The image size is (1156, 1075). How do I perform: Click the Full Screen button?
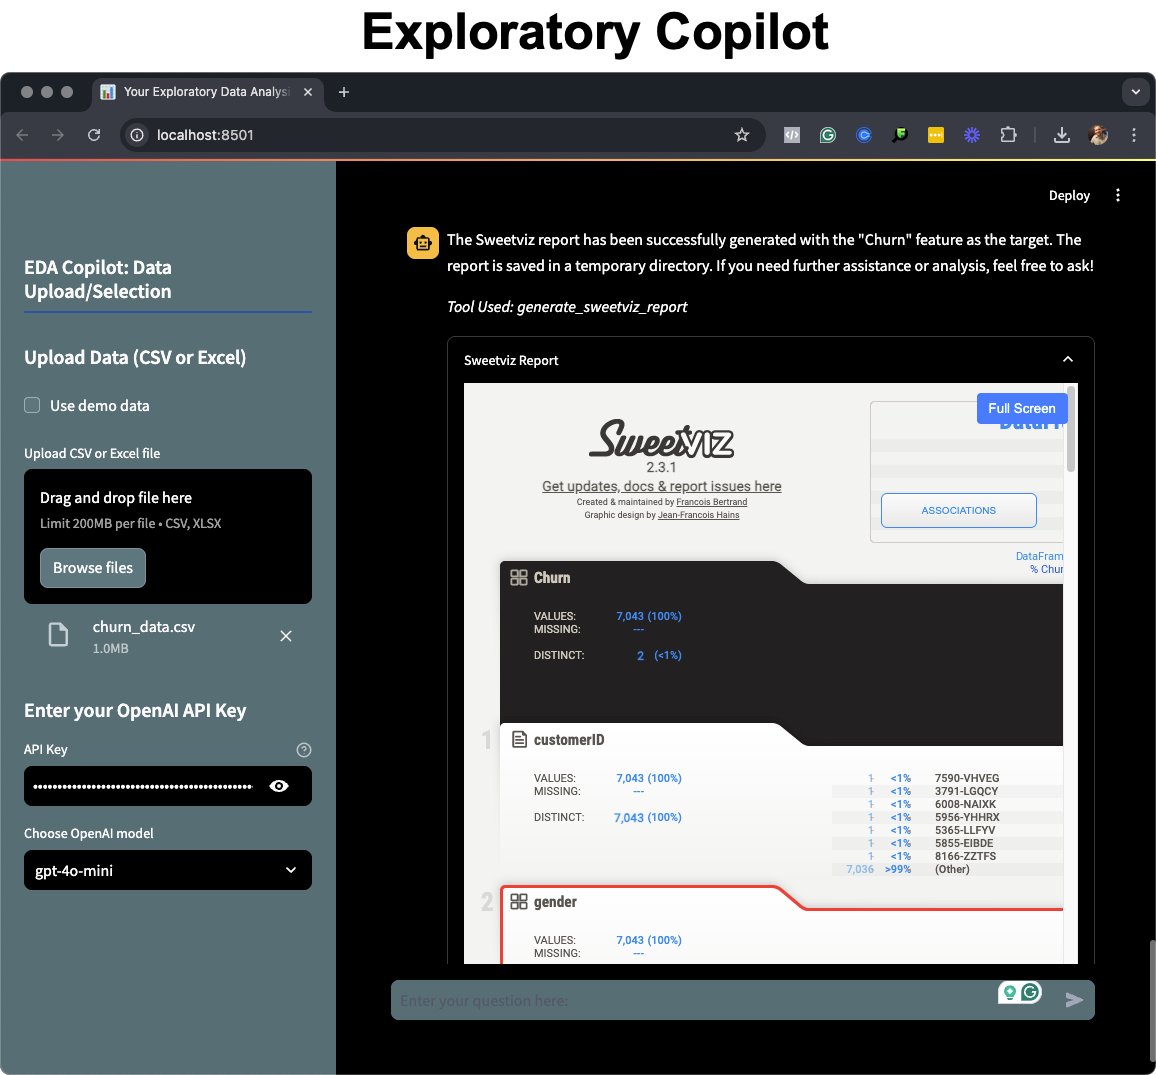click(x=1022, y=408)
